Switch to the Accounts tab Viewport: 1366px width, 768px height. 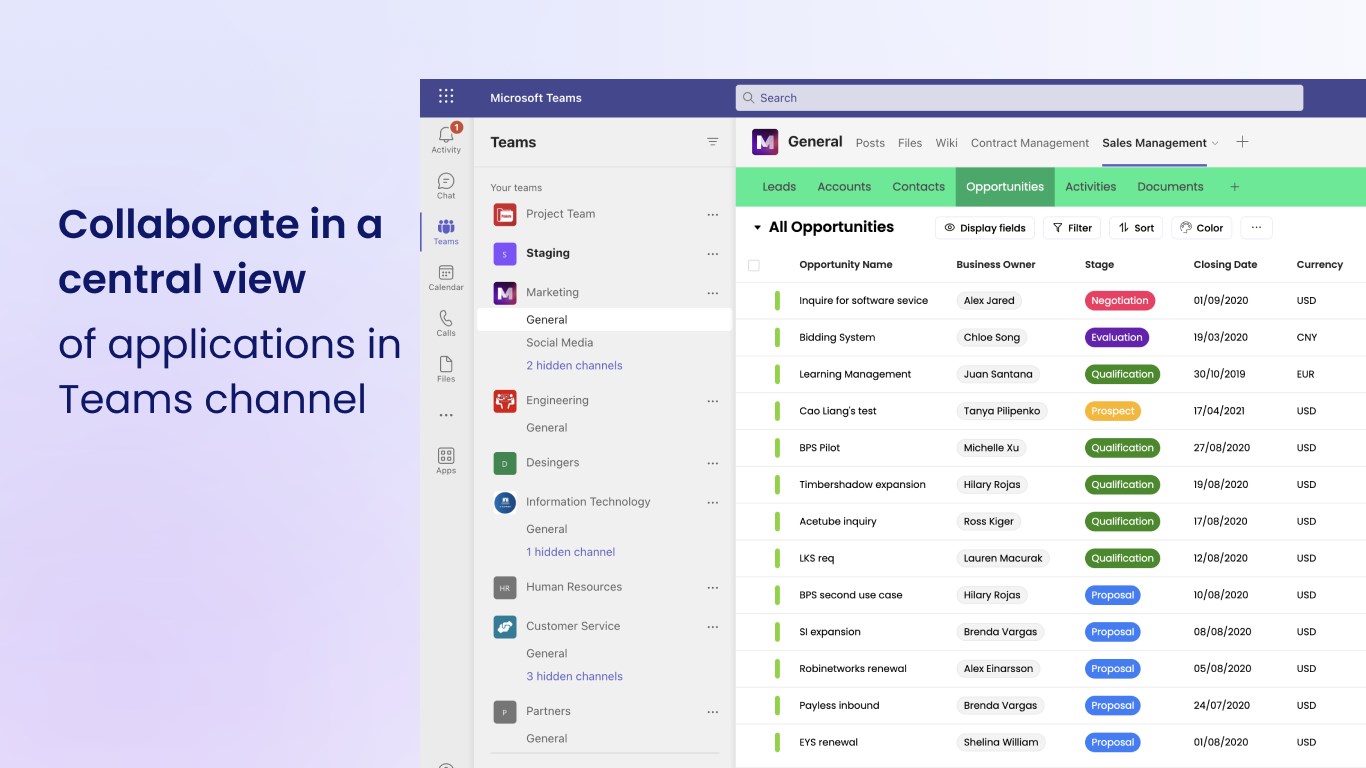point(844,187)
